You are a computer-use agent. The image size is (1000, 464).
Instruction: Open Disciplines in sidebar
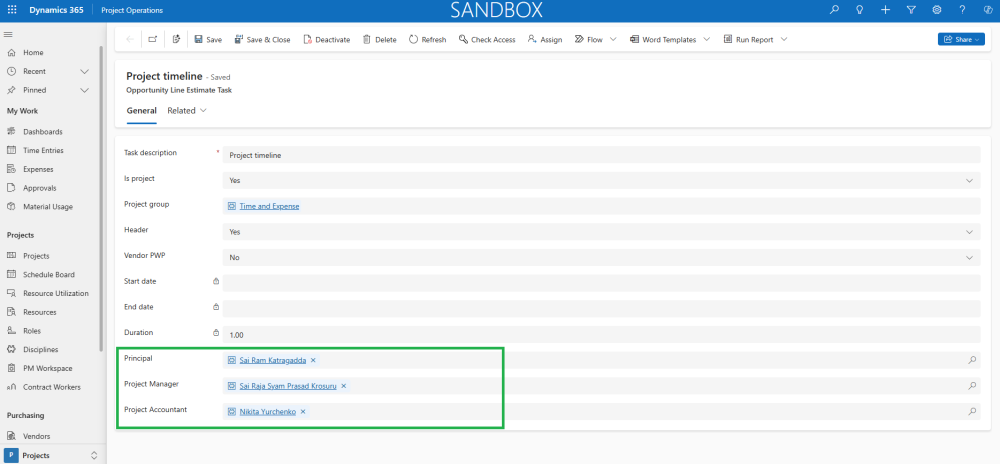tap(40, 350)
